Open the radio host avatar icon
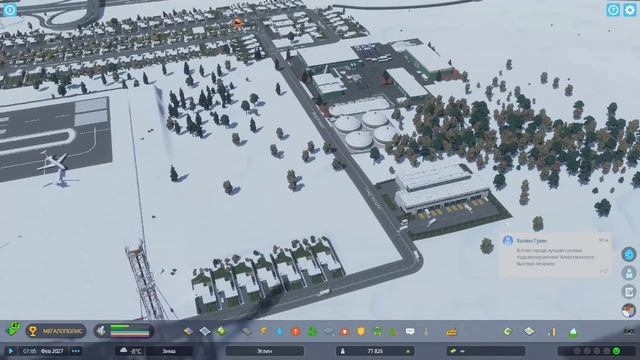The width and height of the screenshot is (640, 360). point(629,311)
